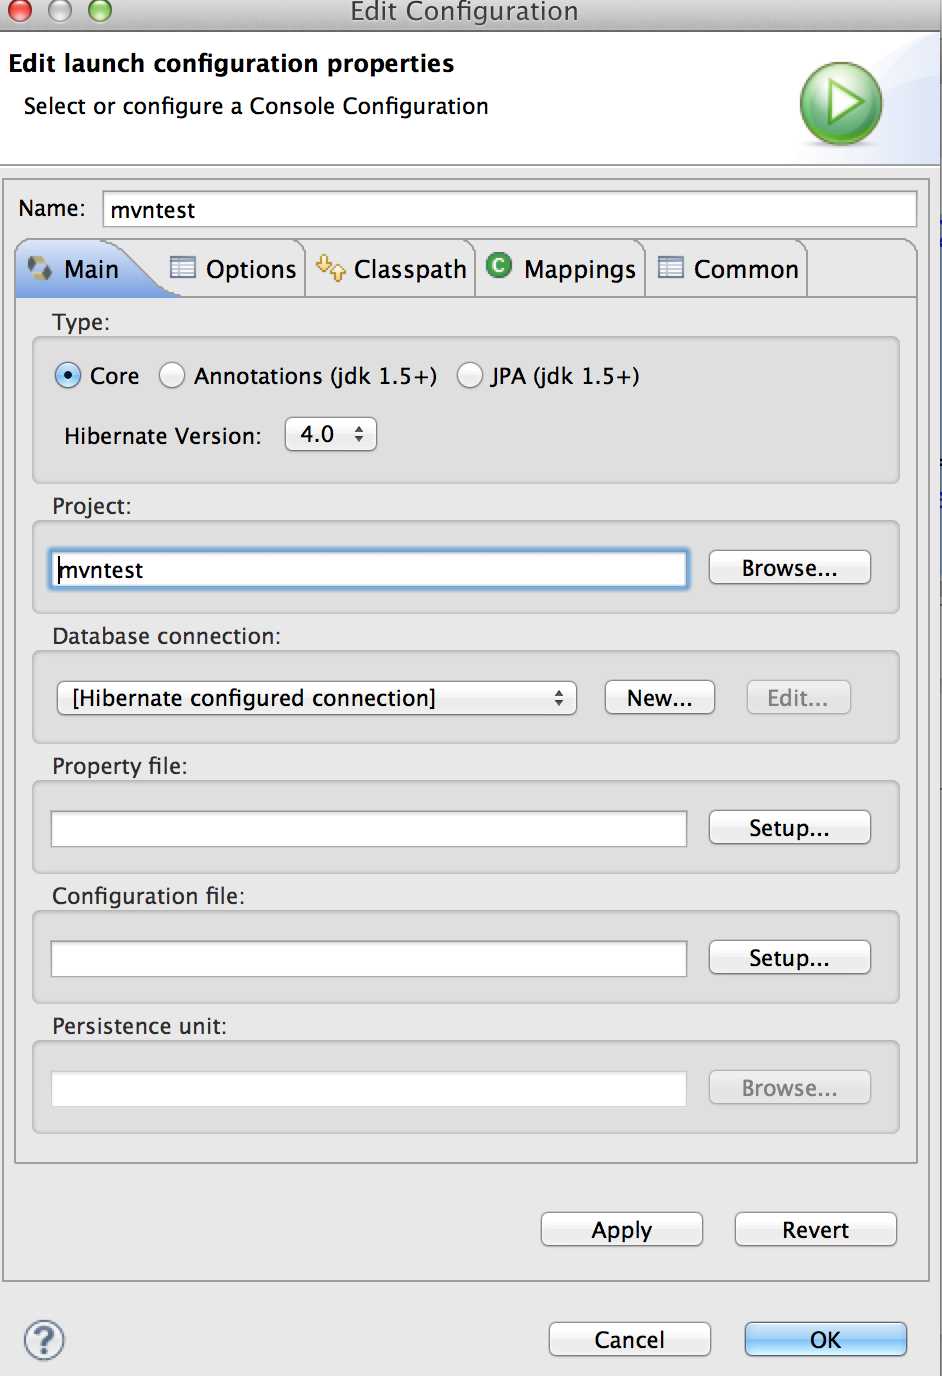Screen dimensions: 942x1376
Task: Open the Hibernate Version dropdown
Action: pos(331,434)
